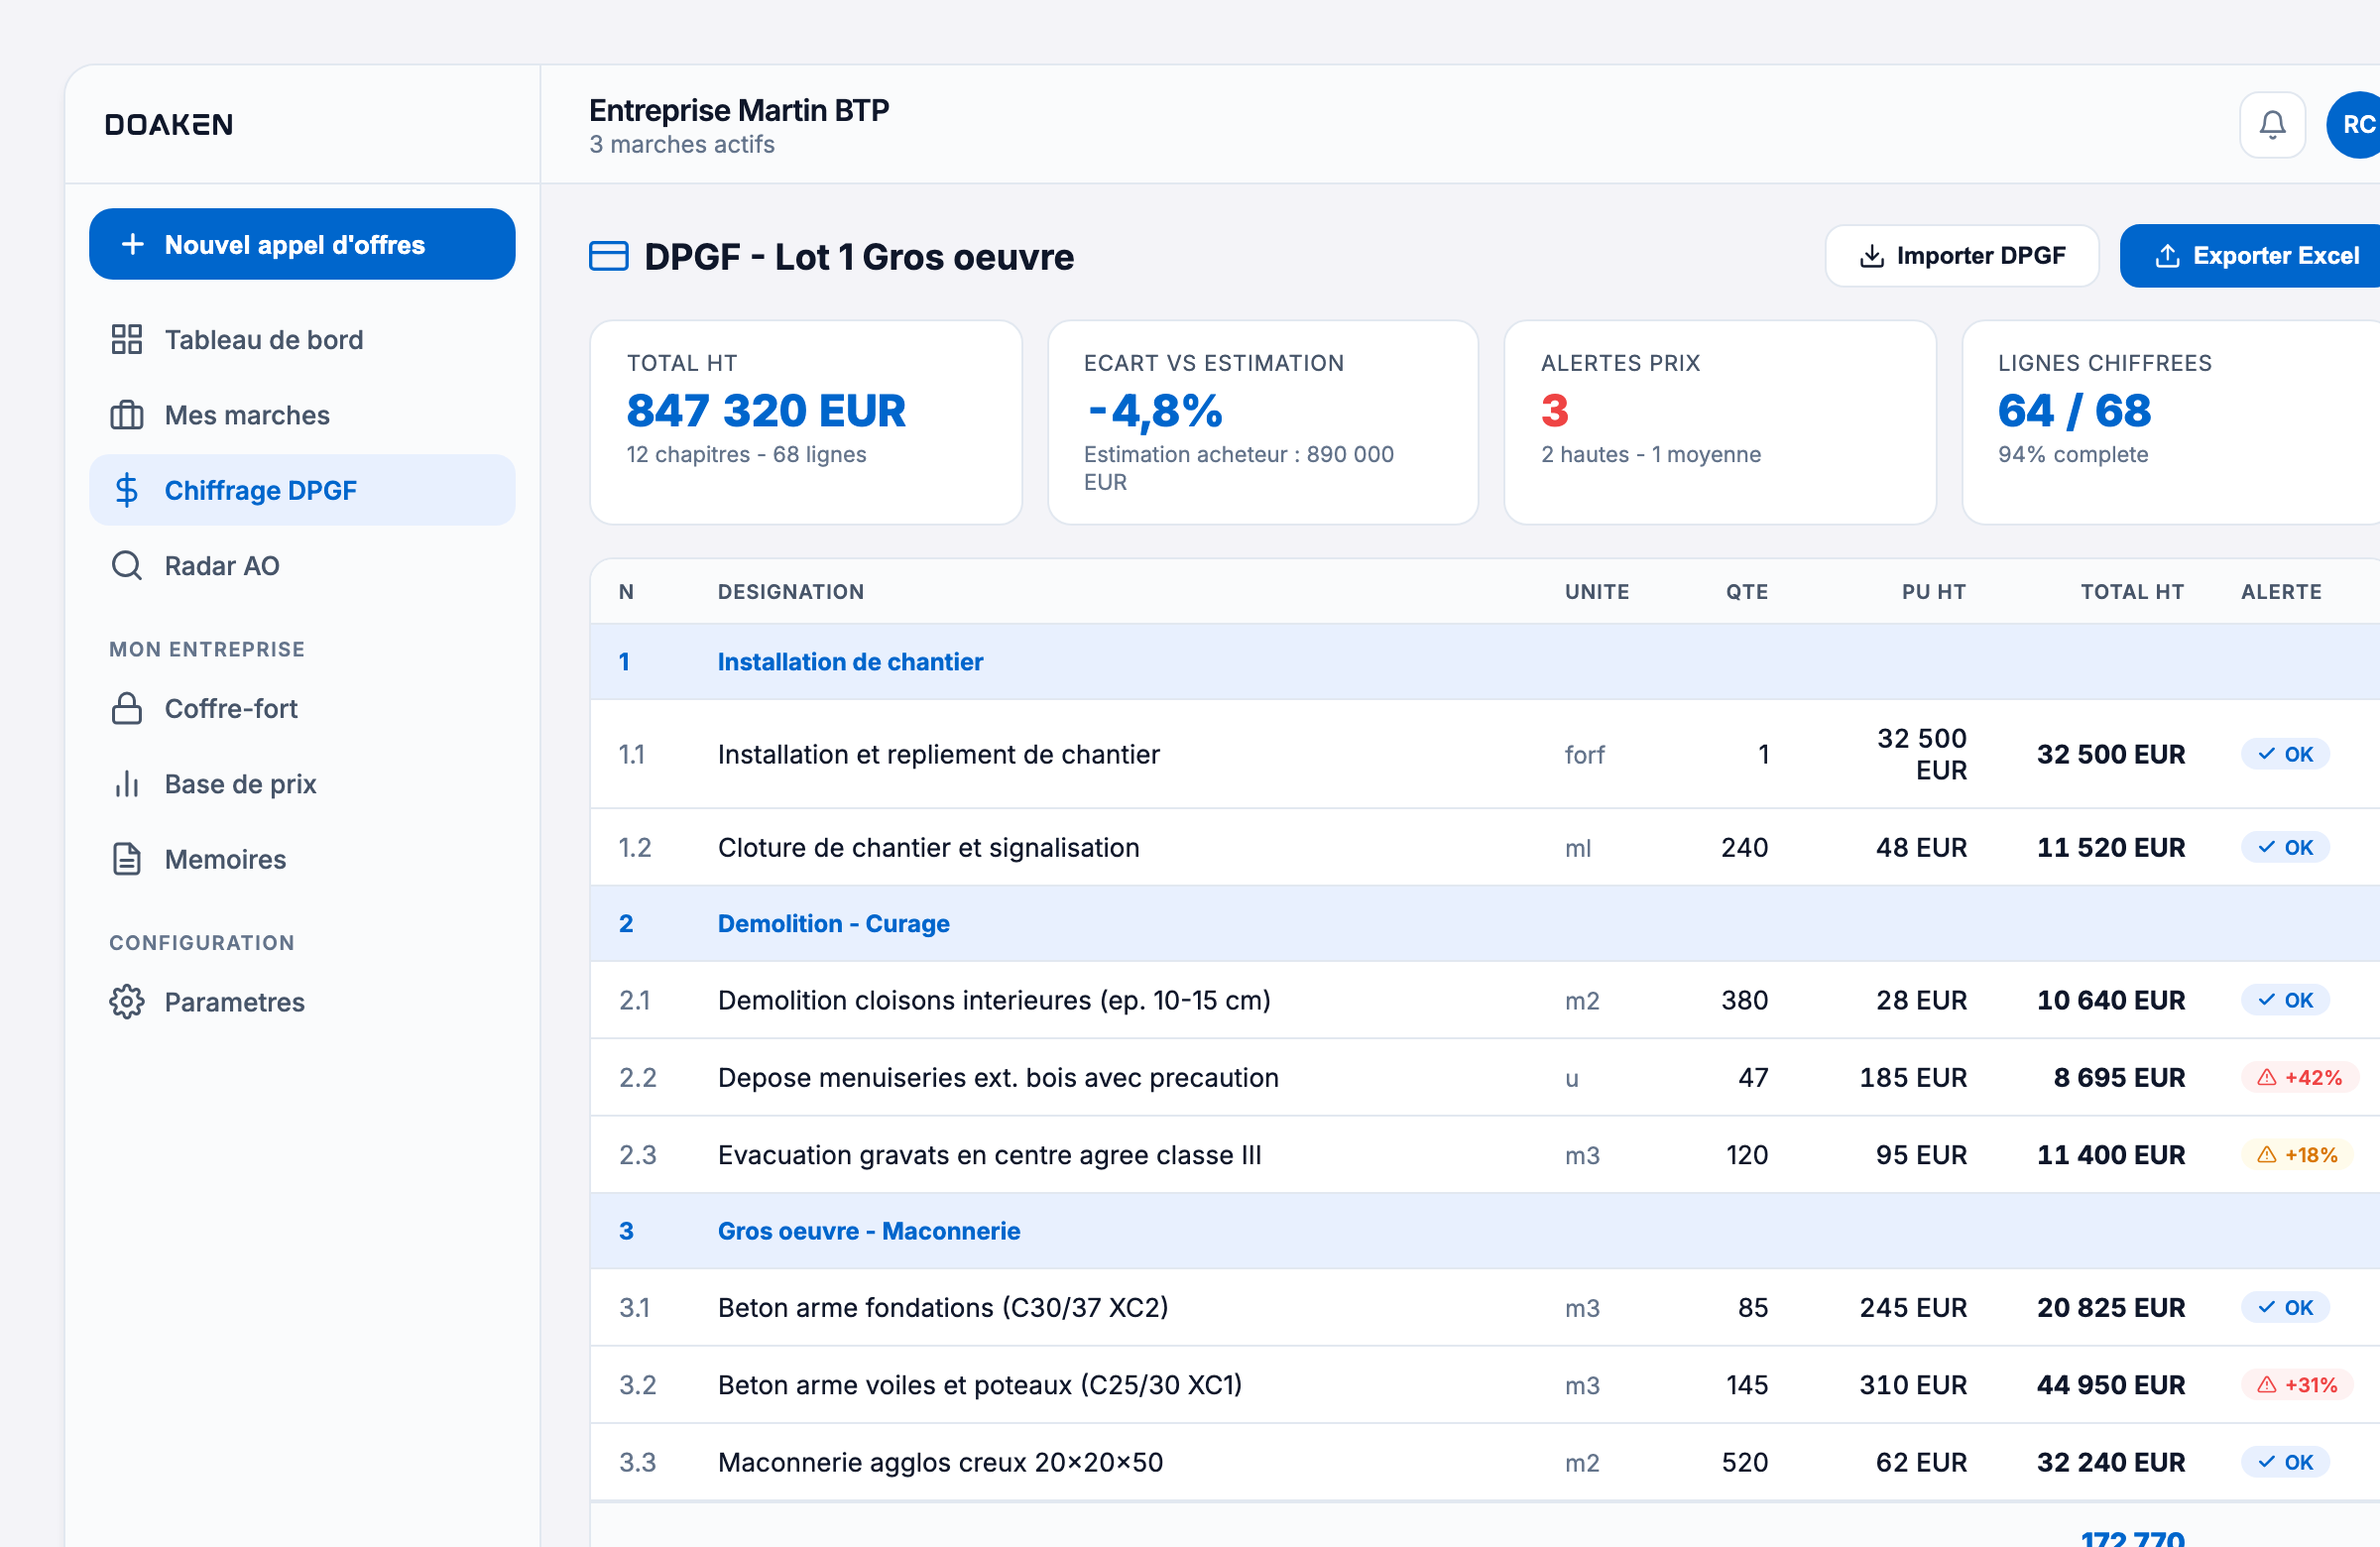The image size is (2380, 1547).
Task: Click the Base de prix chart icon
Action: 127,784
